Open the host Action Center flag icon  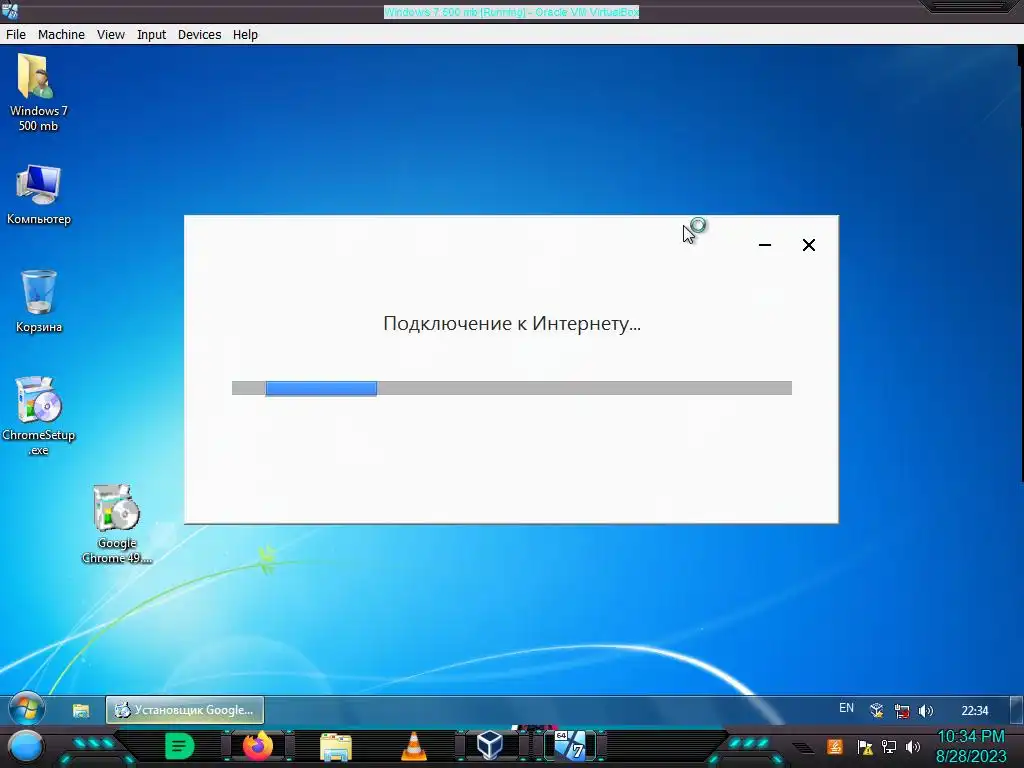865,746
